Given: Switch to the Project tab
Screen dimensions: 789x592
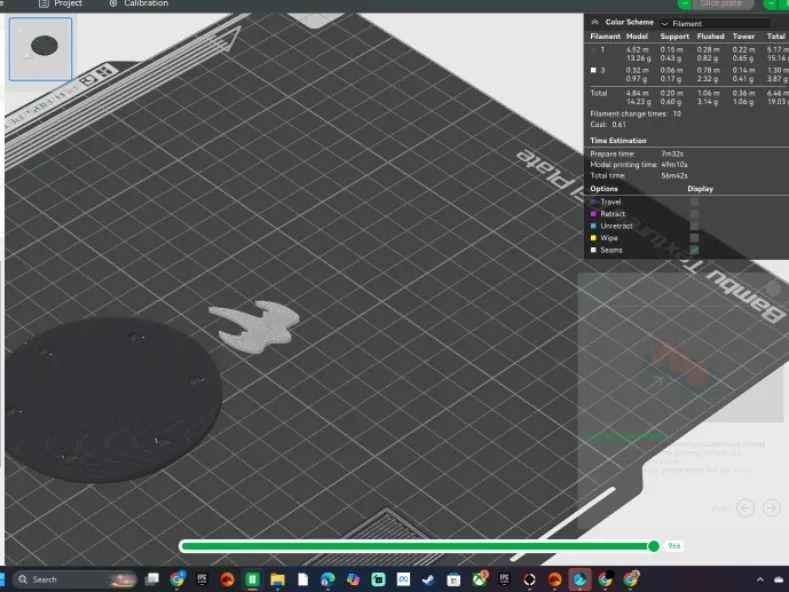Looking at the screenshot, I should pos(61,4).
